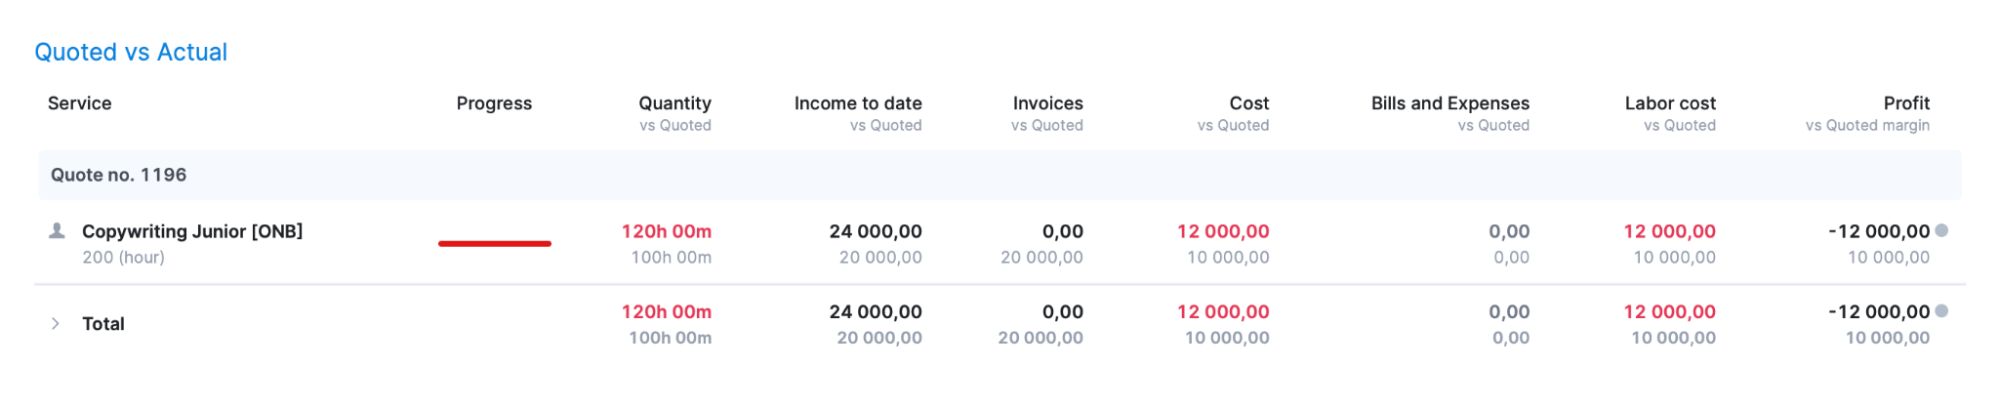Click the Profit column header
The image size is (1999, 397).
tap(1906, 103)
